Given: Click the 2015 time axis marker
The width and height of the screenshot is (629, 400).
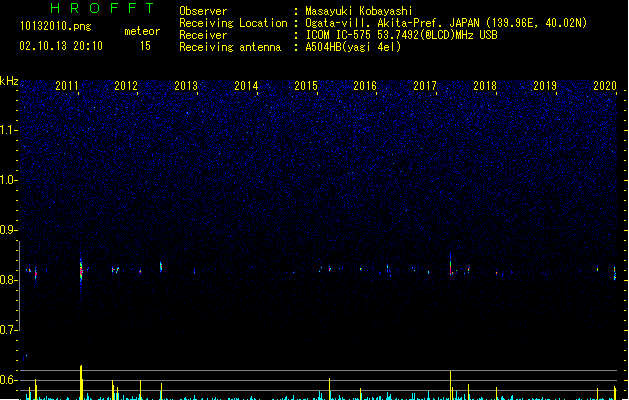Looking at the screenshot, I should pos(306,86).
